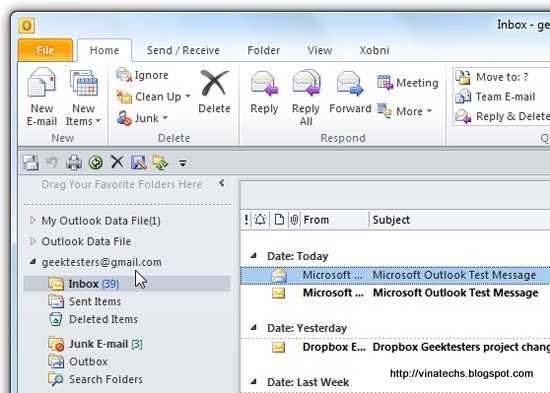550x393 pixels.
Task: Switch to the View tab
Action: [320, 50]
